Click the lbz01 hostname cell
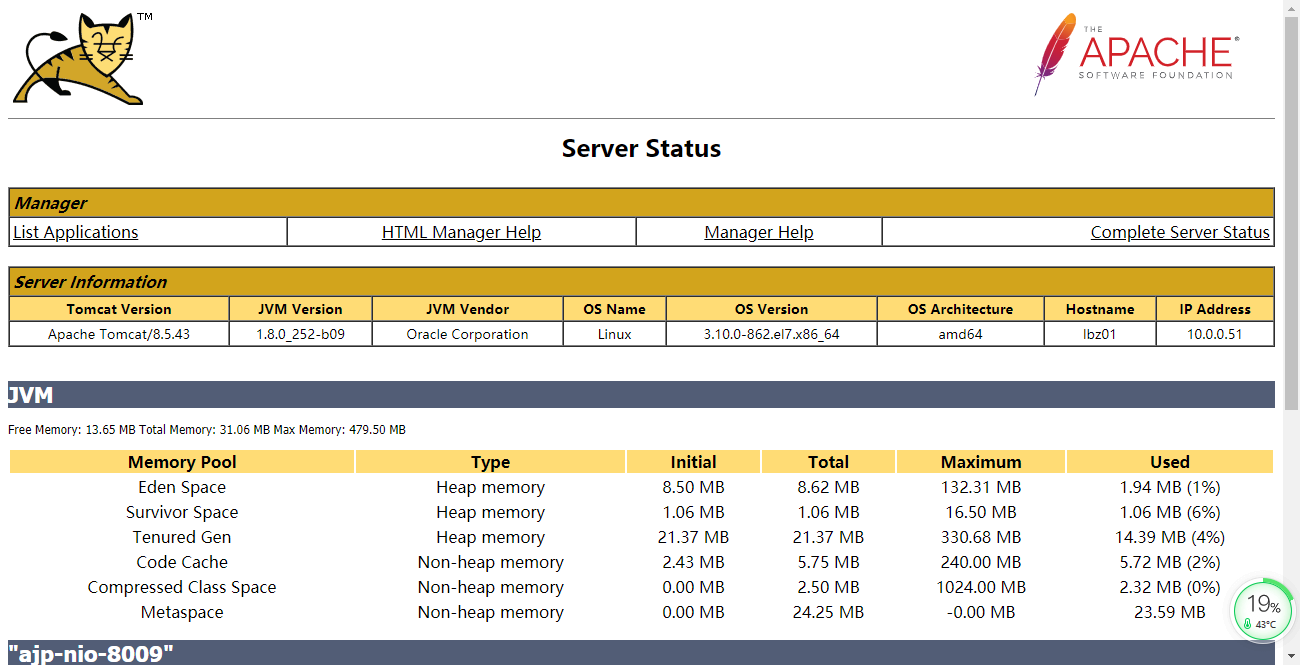The image size is (1300, 665). click(x=1100, y=334)
